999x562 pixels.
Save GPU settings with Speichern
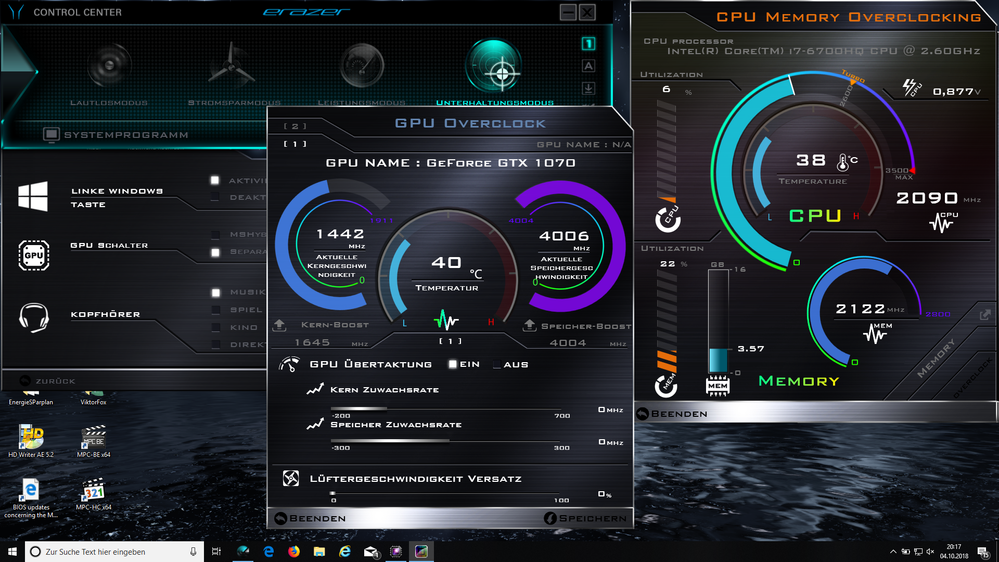click(x=587, y=518)
